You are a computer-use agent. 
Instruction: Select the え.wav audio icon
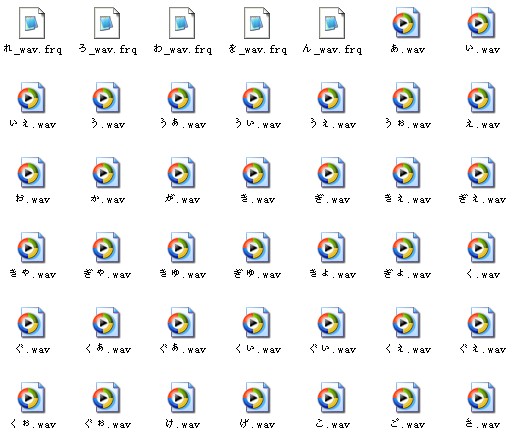tap(482, 97)
